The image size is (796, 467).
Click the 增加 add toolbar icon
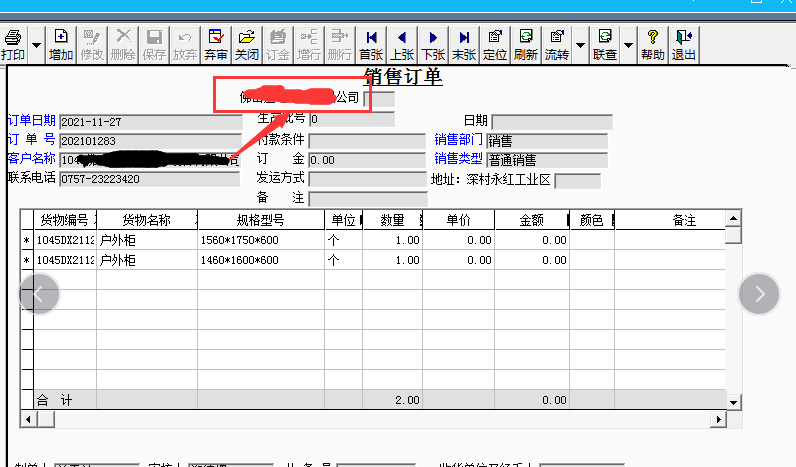pos(61,45)
